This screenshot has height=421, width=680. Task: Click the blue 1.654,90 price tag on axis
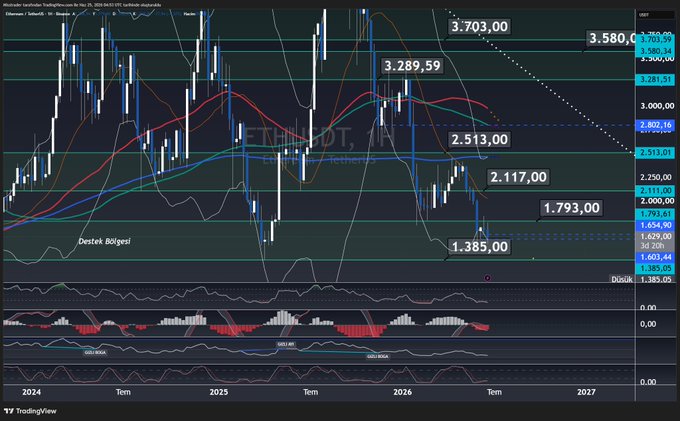click(x=655, y=225)
